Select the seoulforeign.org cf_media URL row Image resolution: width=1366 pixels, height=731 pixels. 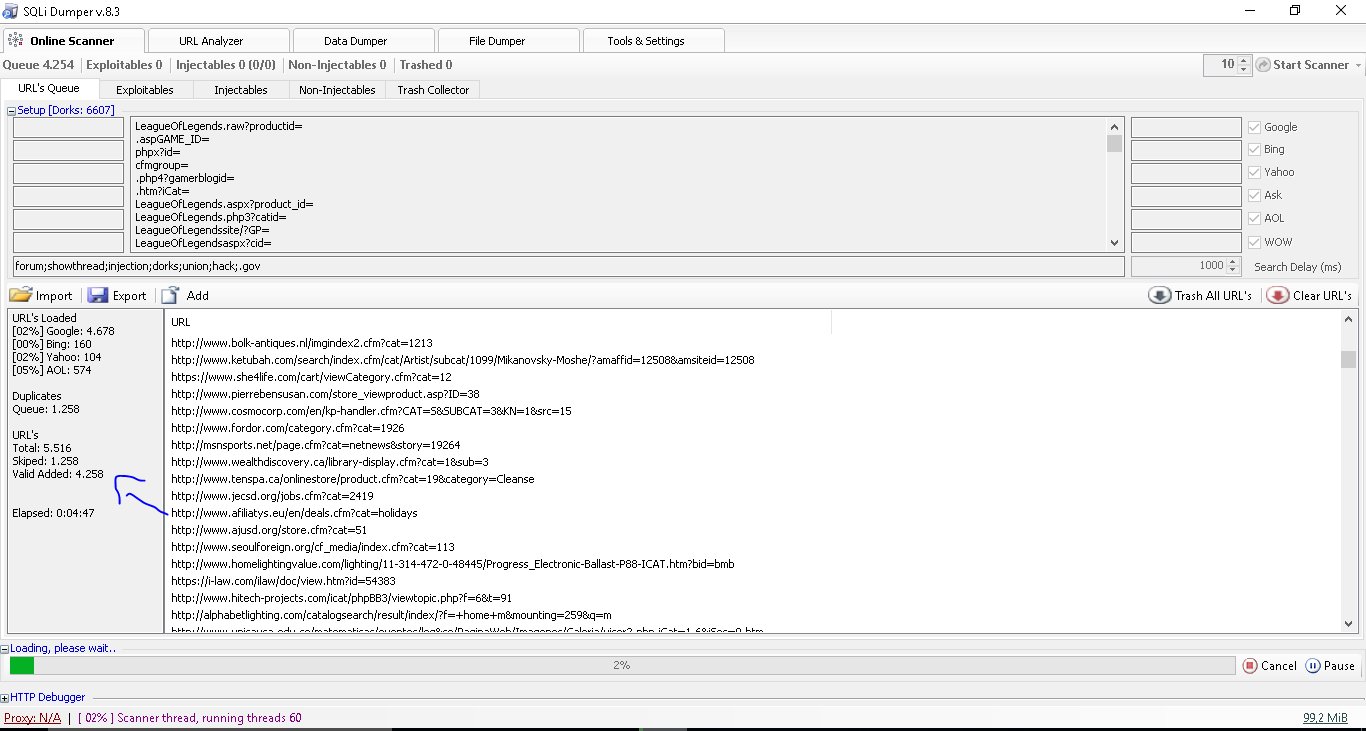point(312,547)
